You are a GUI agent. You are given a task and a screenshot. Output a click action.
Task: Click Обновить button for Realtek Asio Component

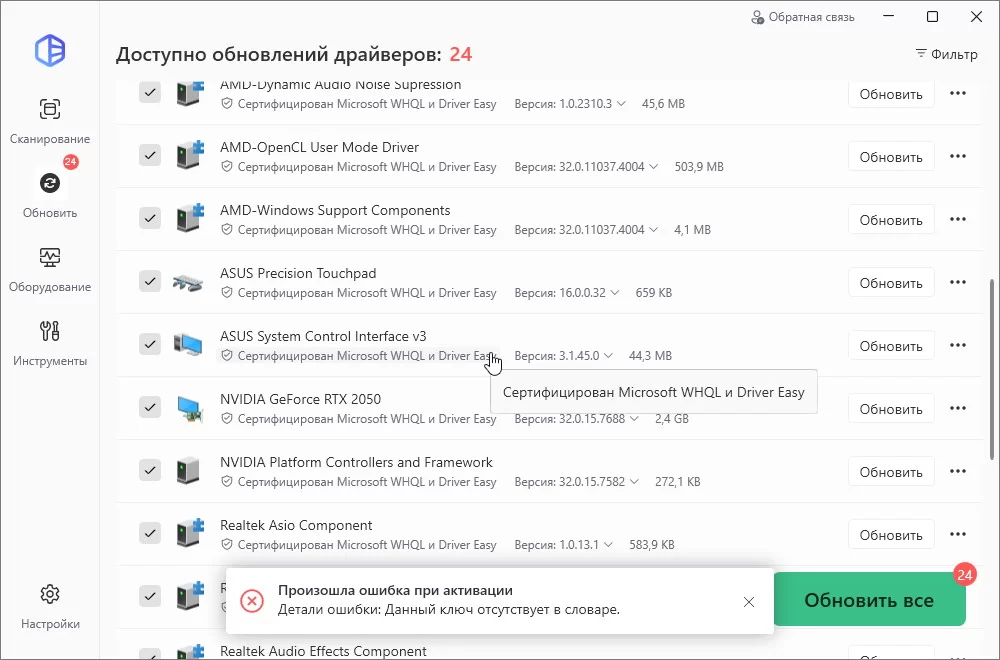click(891, 535)
